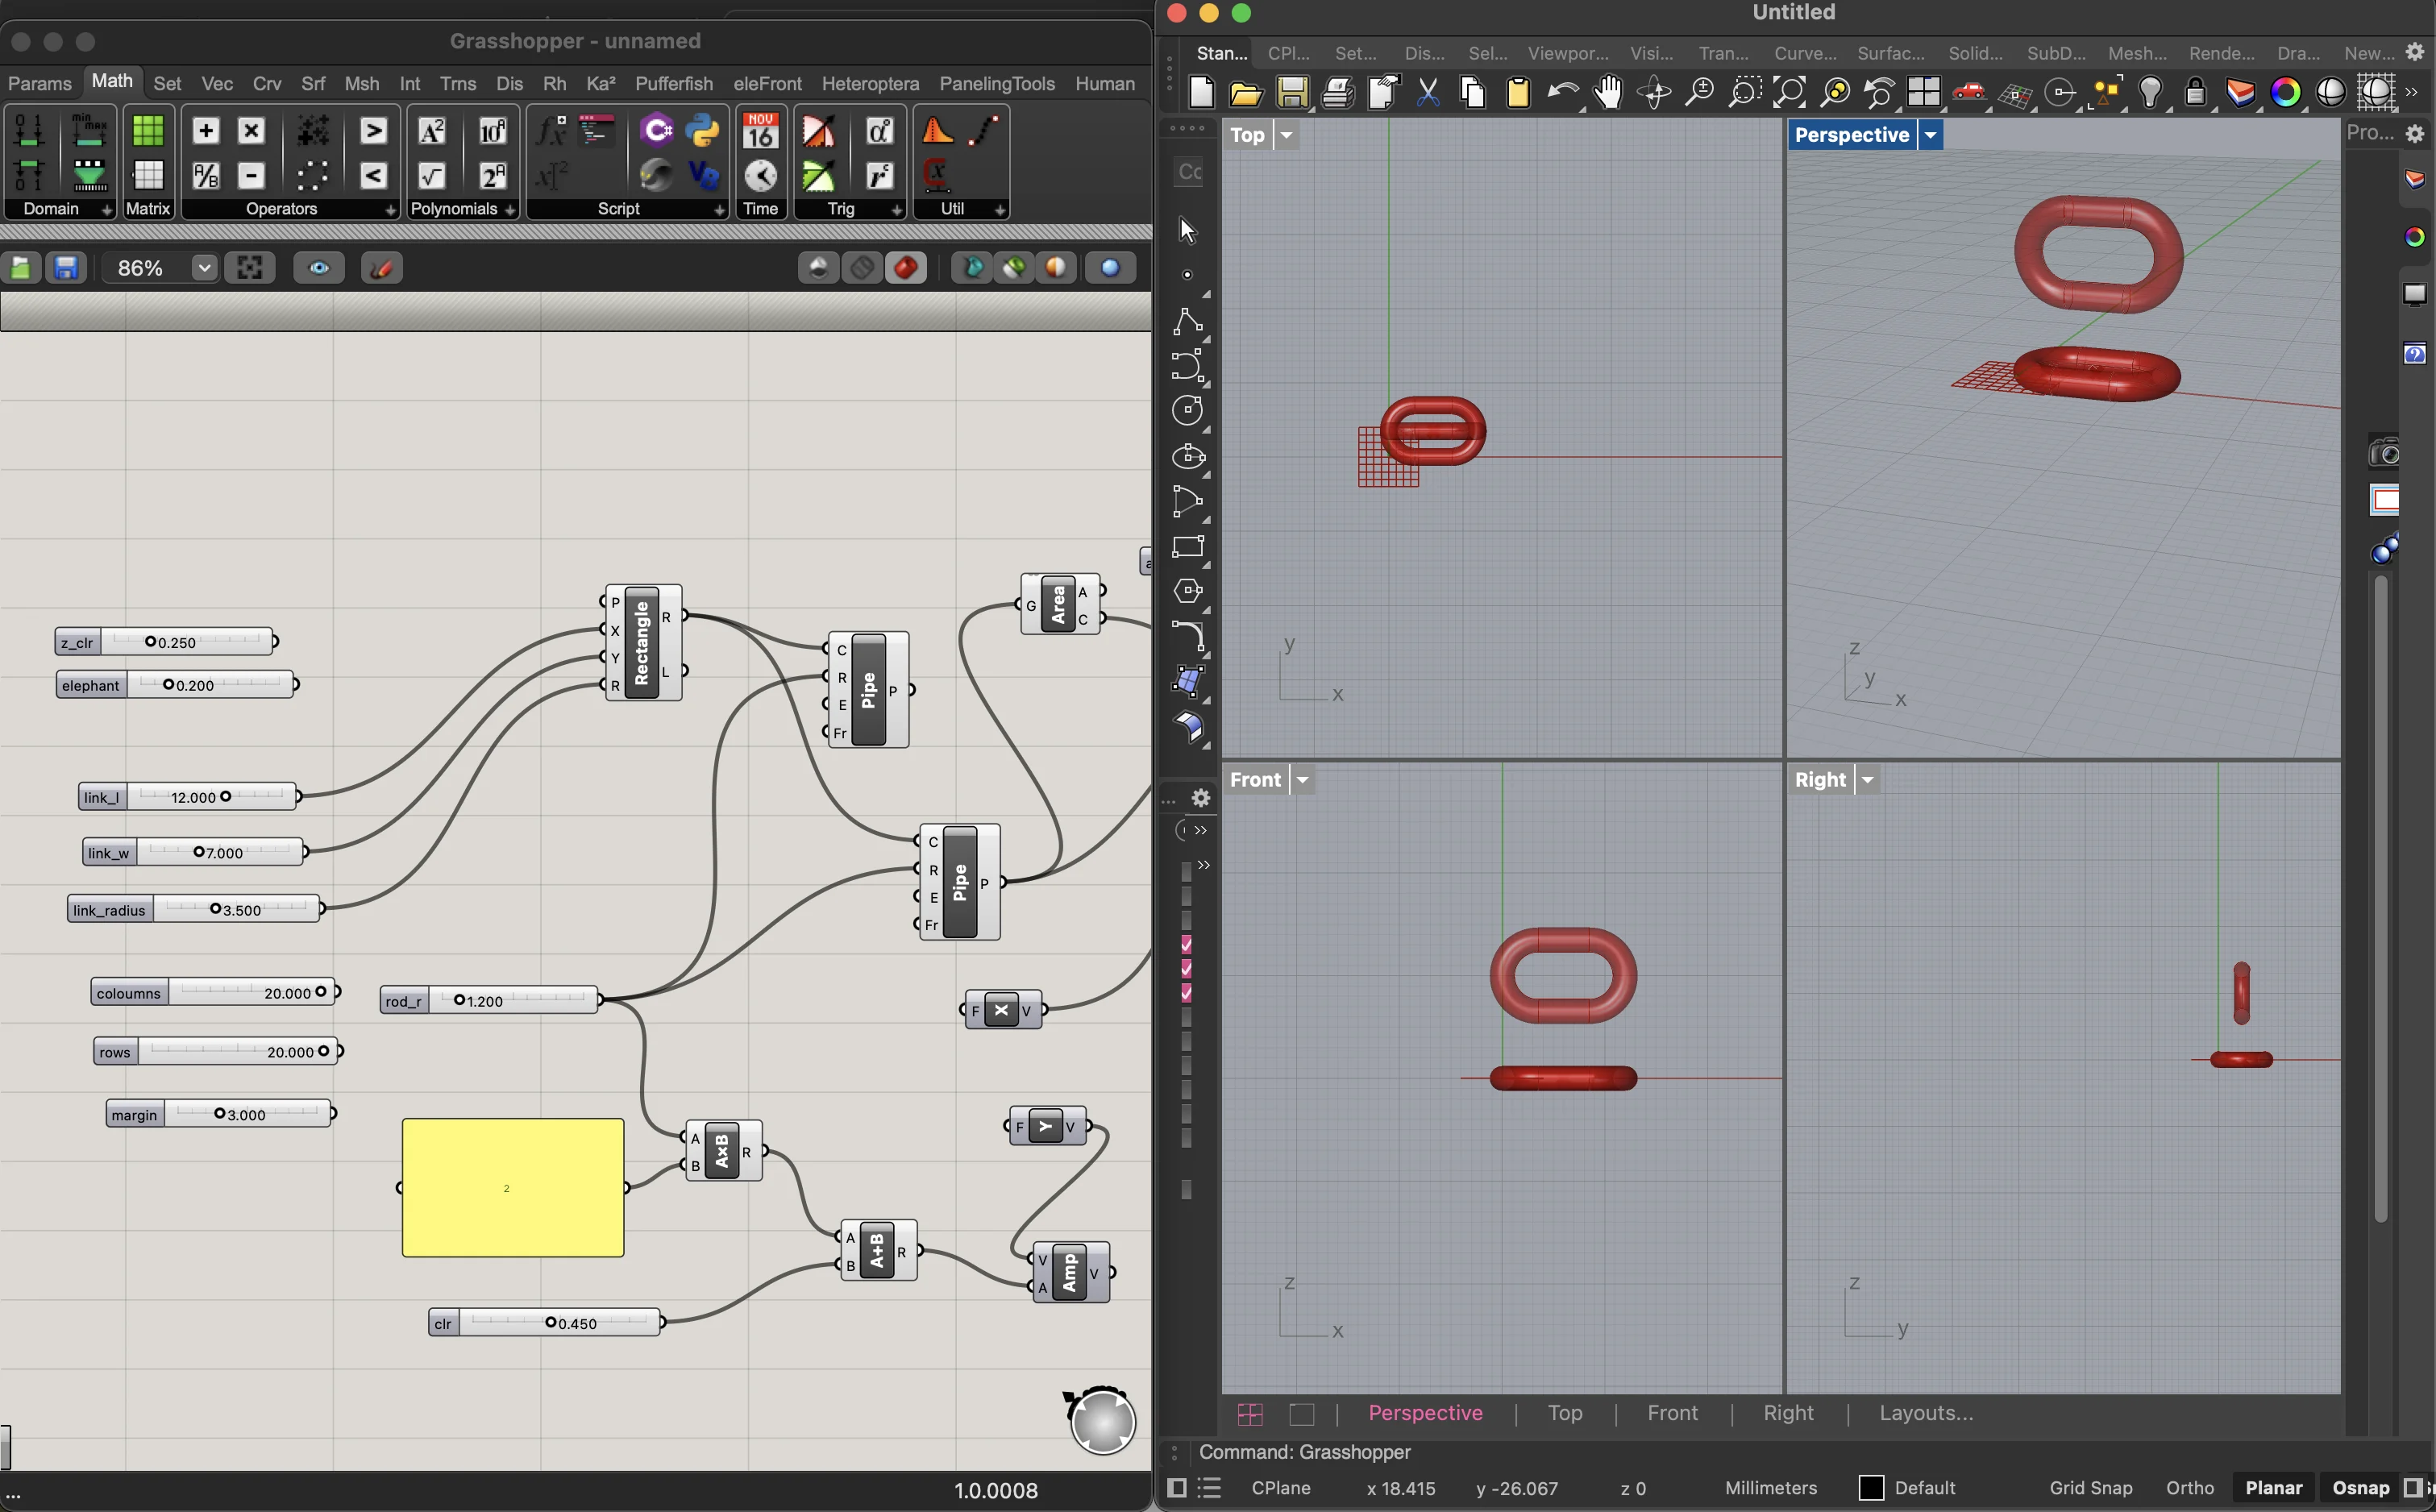Enable Grid Snap in the status bar

[x=2090, y=1487]
